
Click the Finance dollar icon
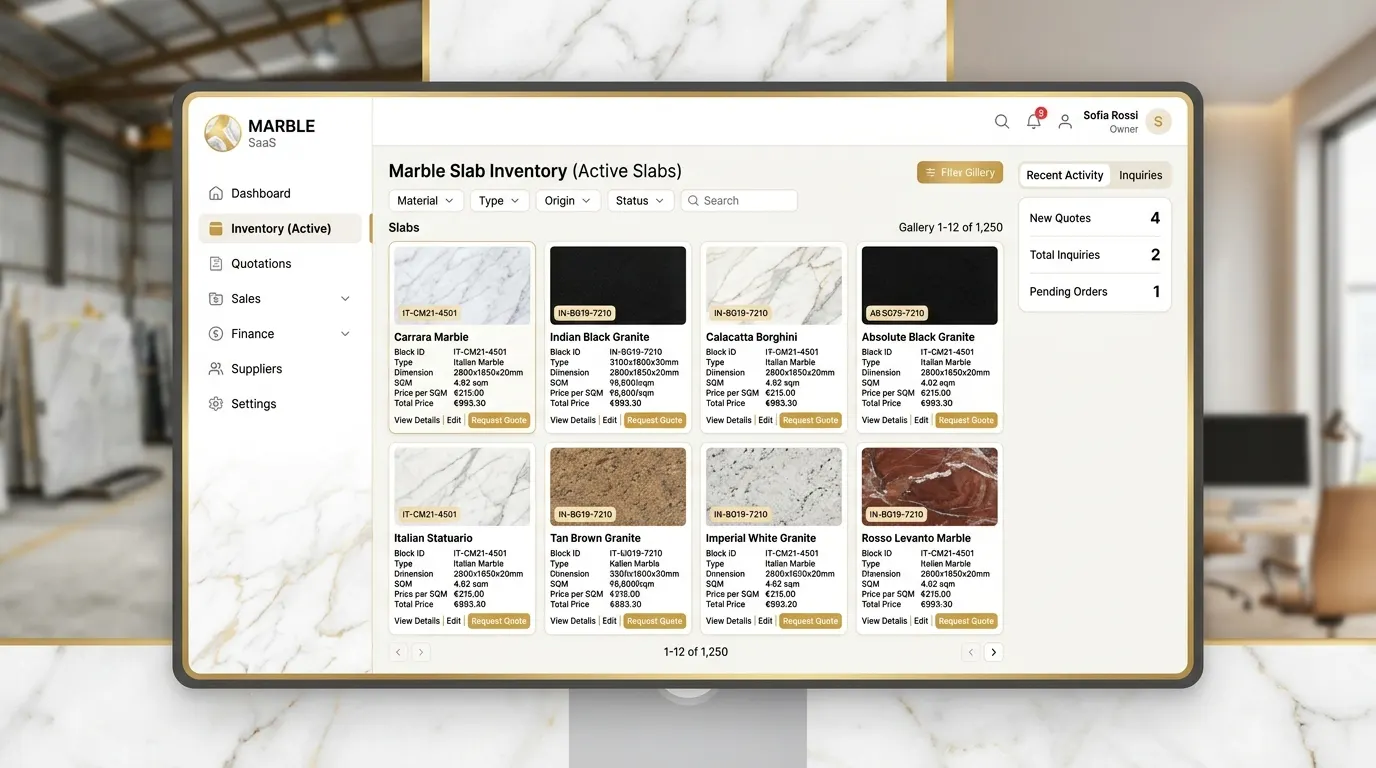[215, 334]
